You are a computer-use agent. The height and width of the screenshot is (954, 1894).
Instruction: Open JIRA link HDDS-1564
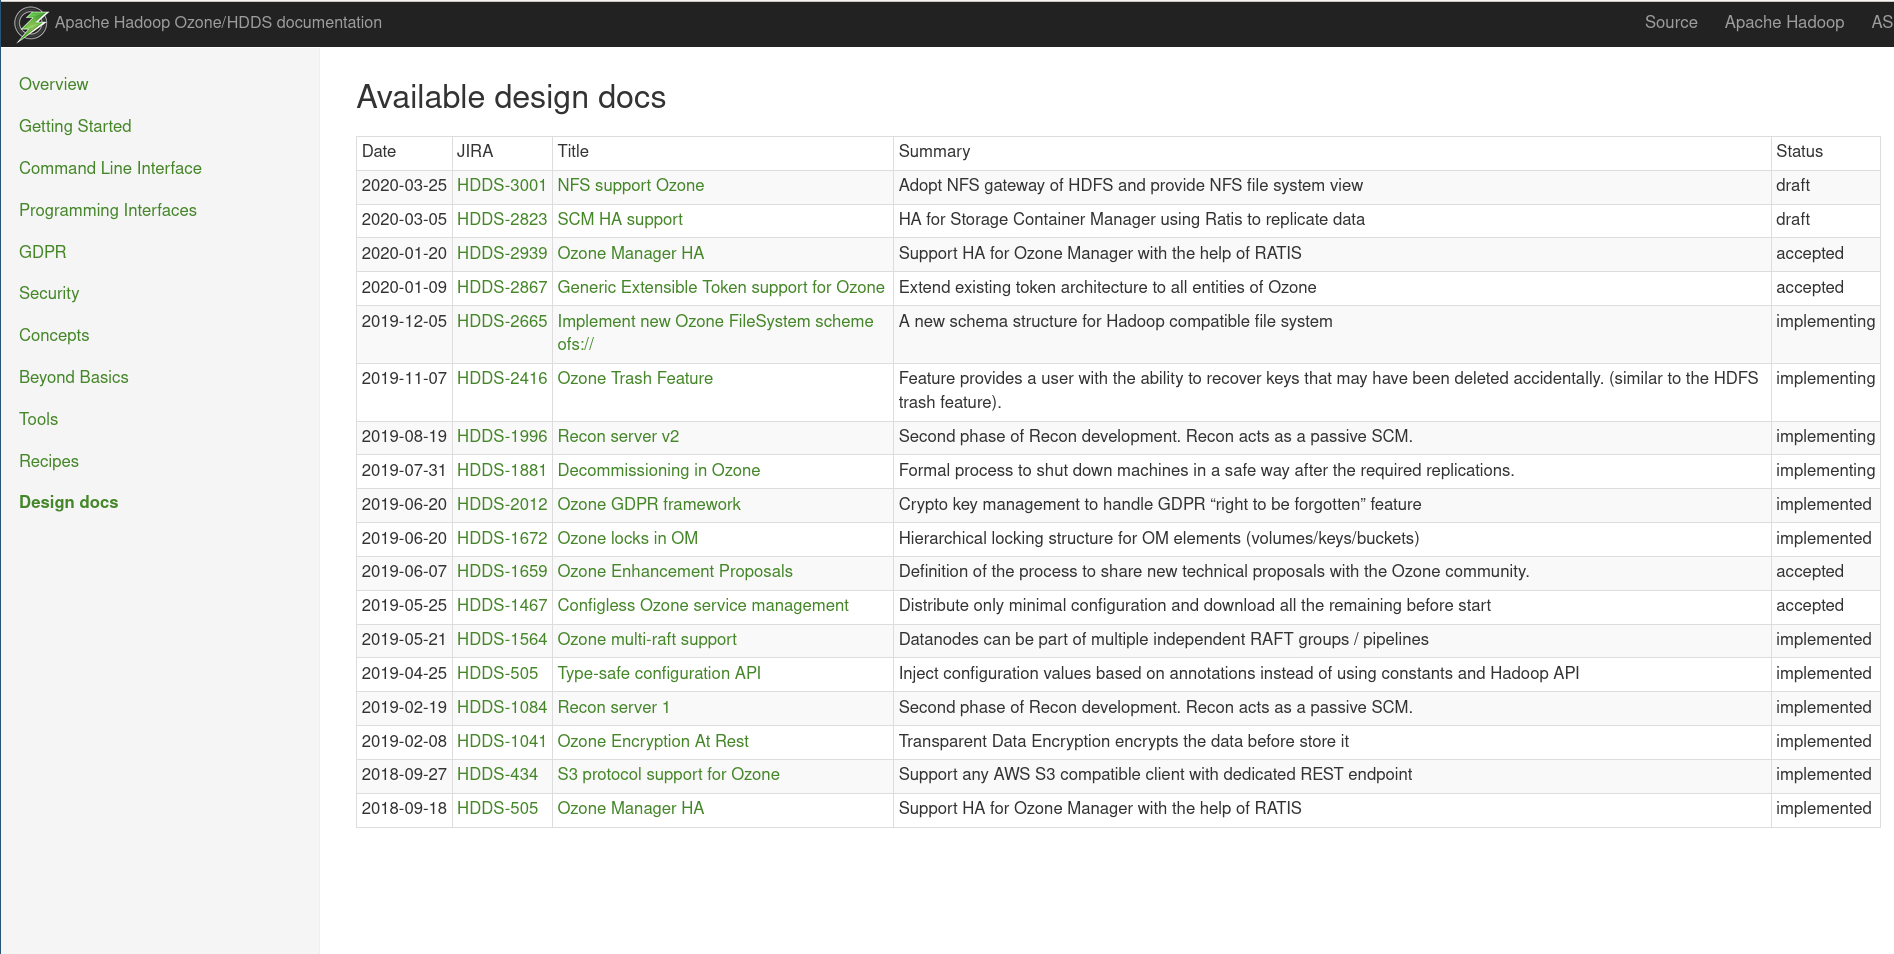coord(502,639)
